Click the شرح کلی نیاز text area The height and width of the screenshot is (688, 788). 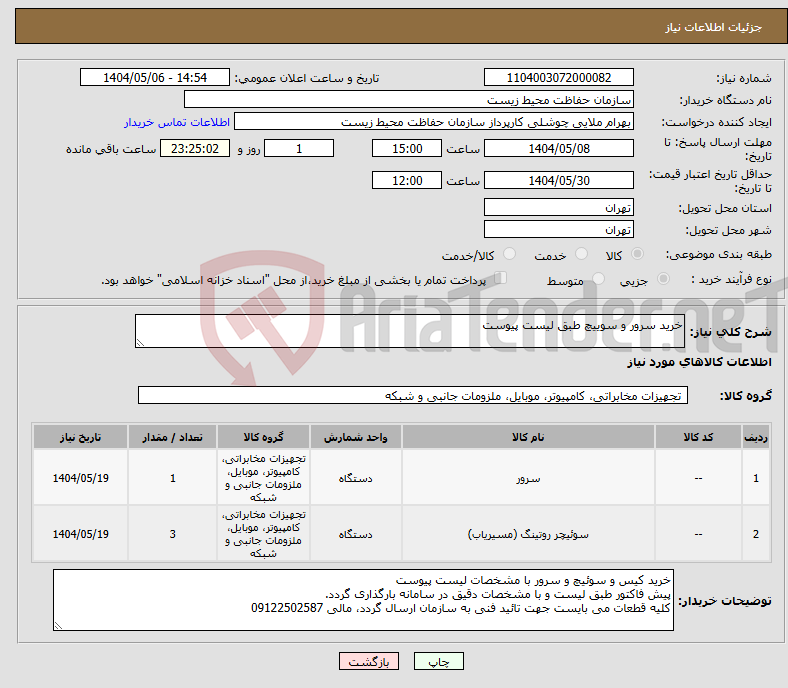(x=410, y=331)
